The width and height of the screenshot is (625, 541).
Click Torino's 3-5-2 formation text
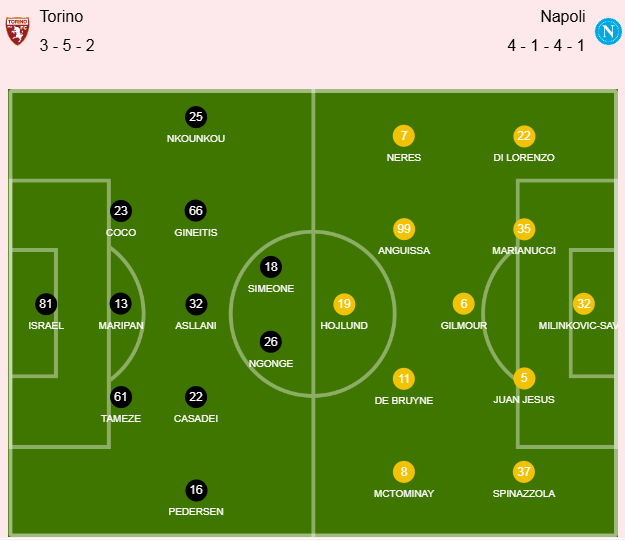point(67,45)
